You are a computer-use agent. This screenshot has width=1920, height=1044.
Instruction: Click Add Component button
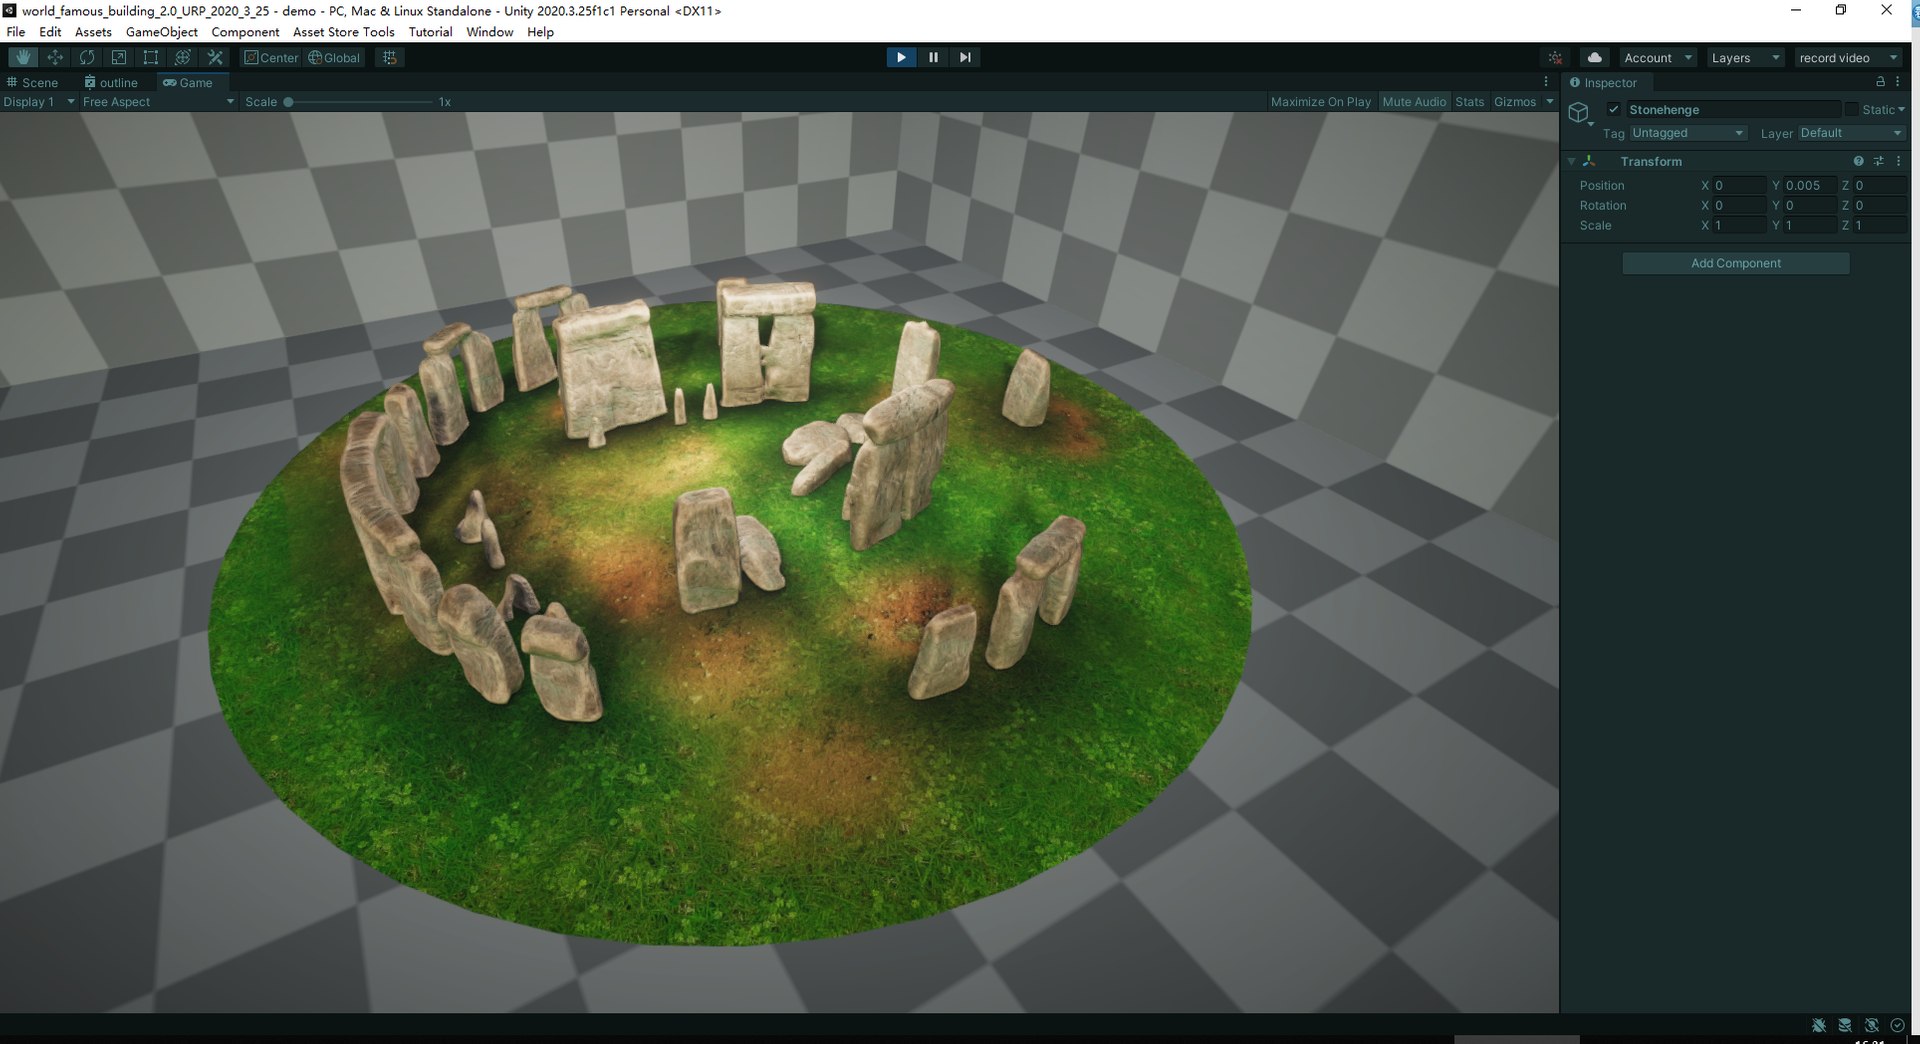point(1735,263)
